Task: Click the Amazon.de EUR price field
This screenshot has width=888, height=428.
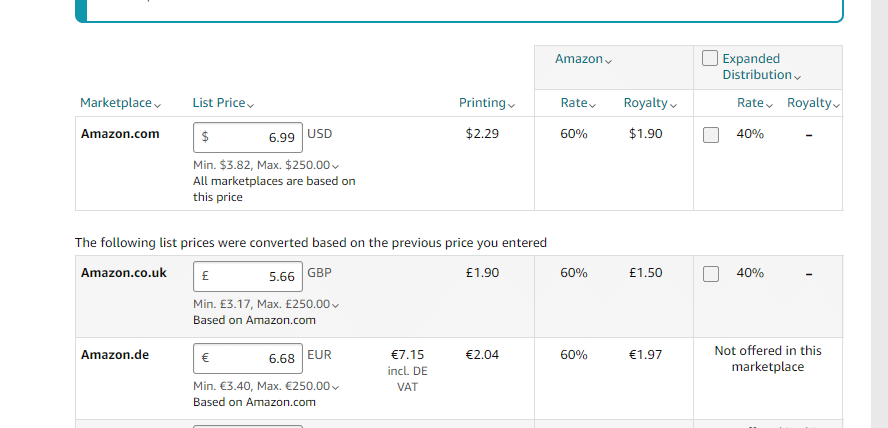Action: pos(247,358)
